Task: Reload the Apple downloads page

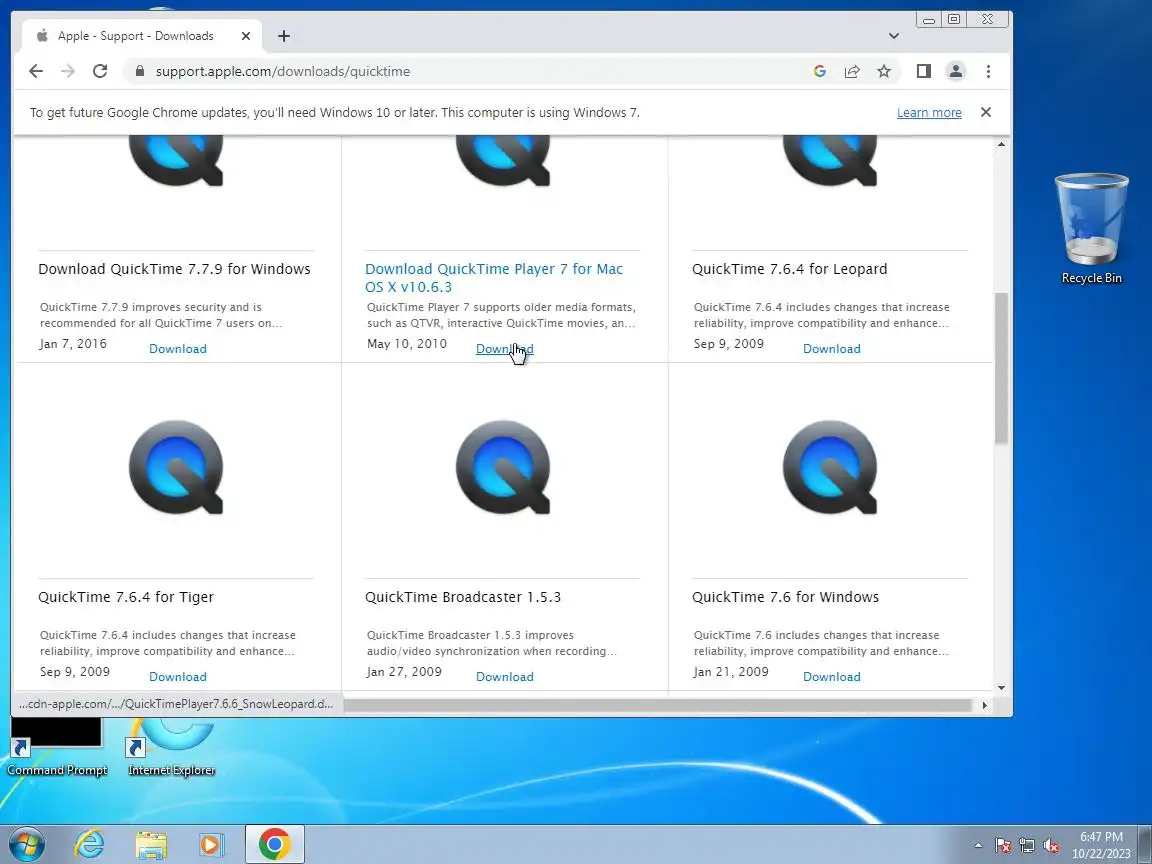Action: (x=100, y=71)
